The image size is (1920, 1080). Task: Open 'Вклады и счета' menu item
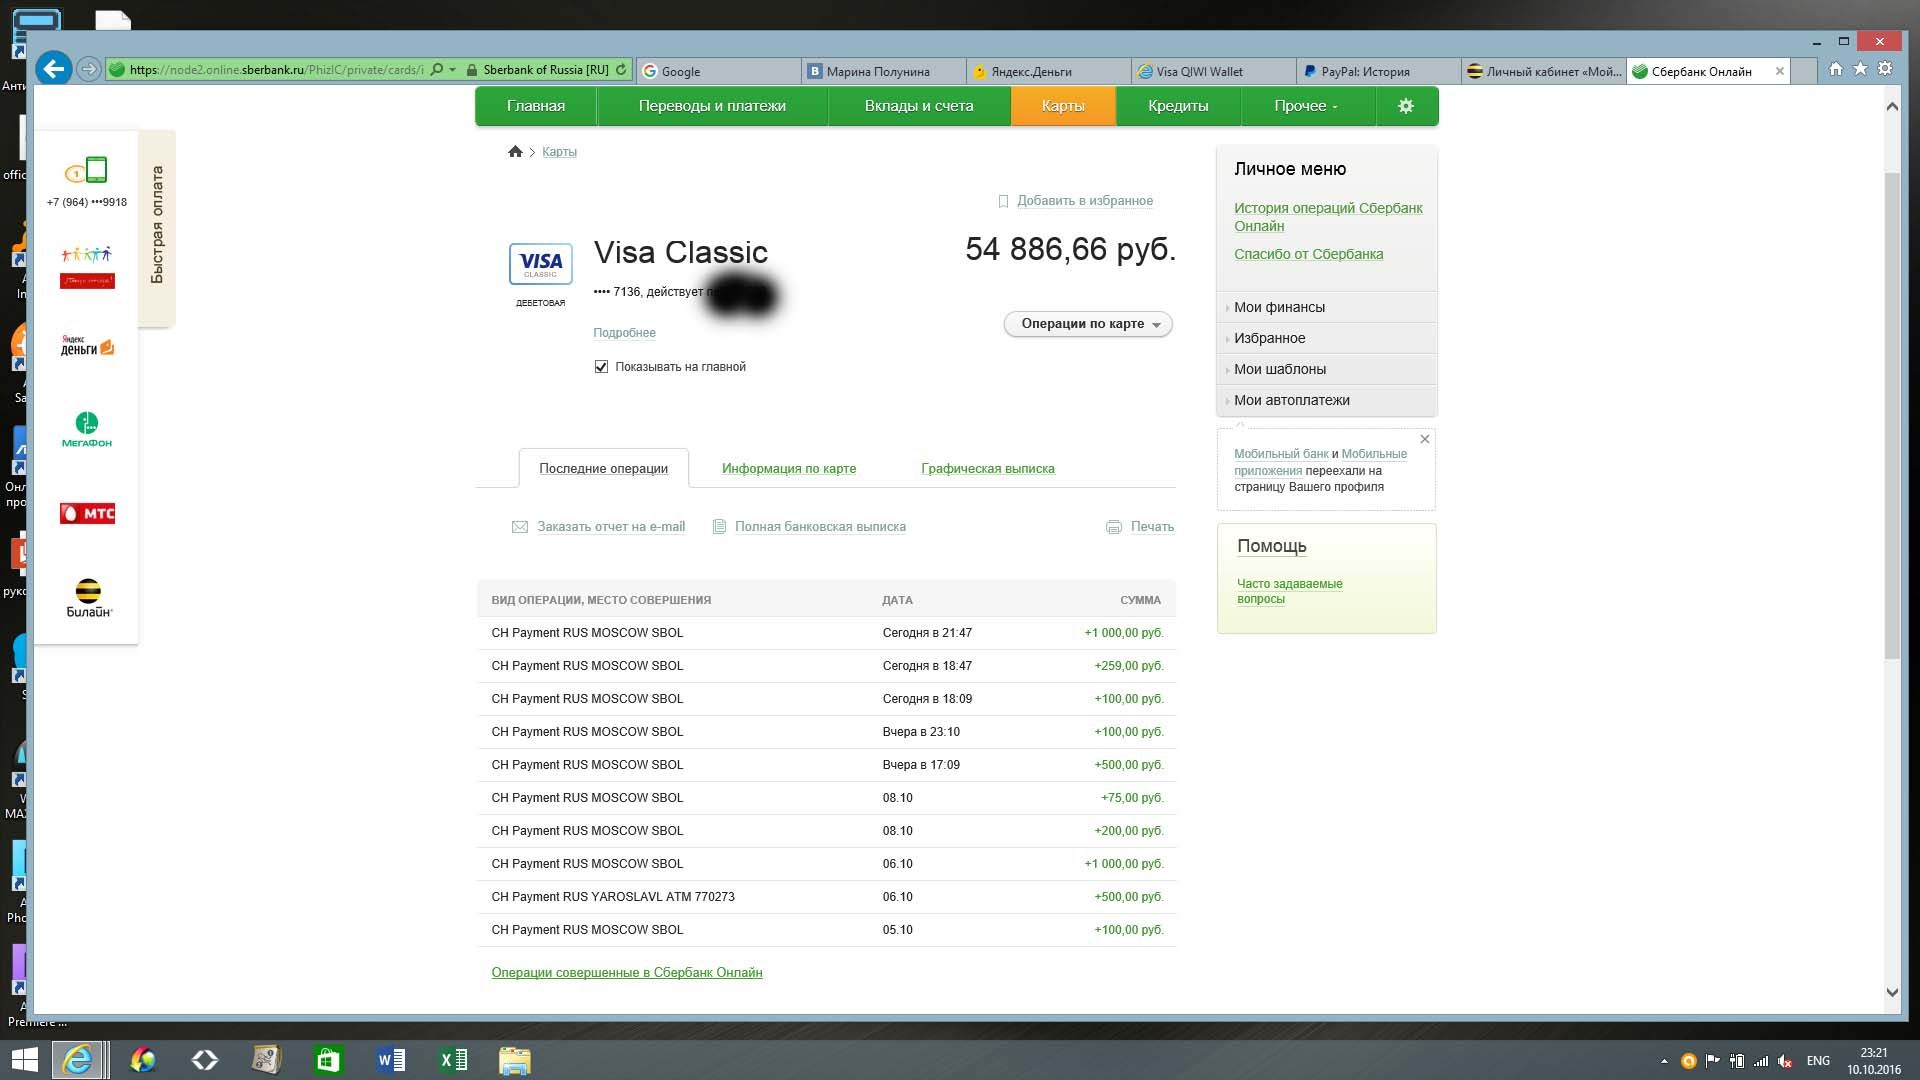click(919, 106)
